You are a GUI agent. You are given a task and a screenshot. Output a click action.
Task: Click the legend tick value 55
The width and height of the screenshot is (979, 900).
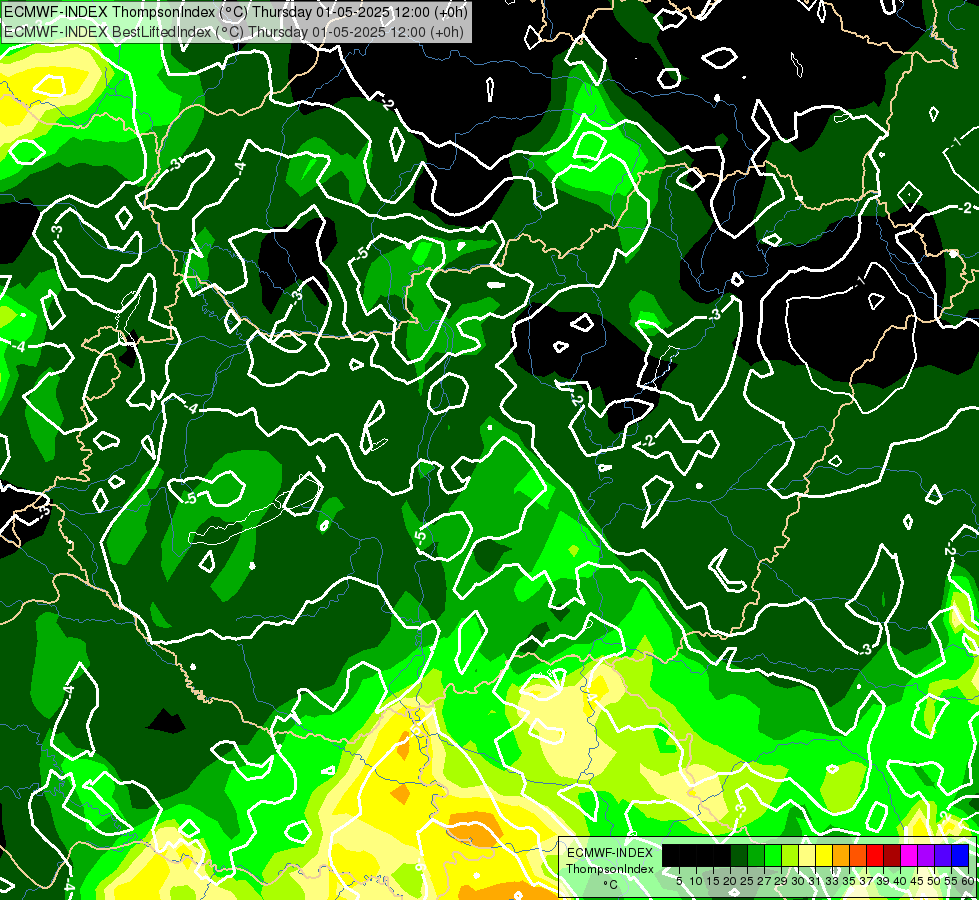click(x=951, y=881)
